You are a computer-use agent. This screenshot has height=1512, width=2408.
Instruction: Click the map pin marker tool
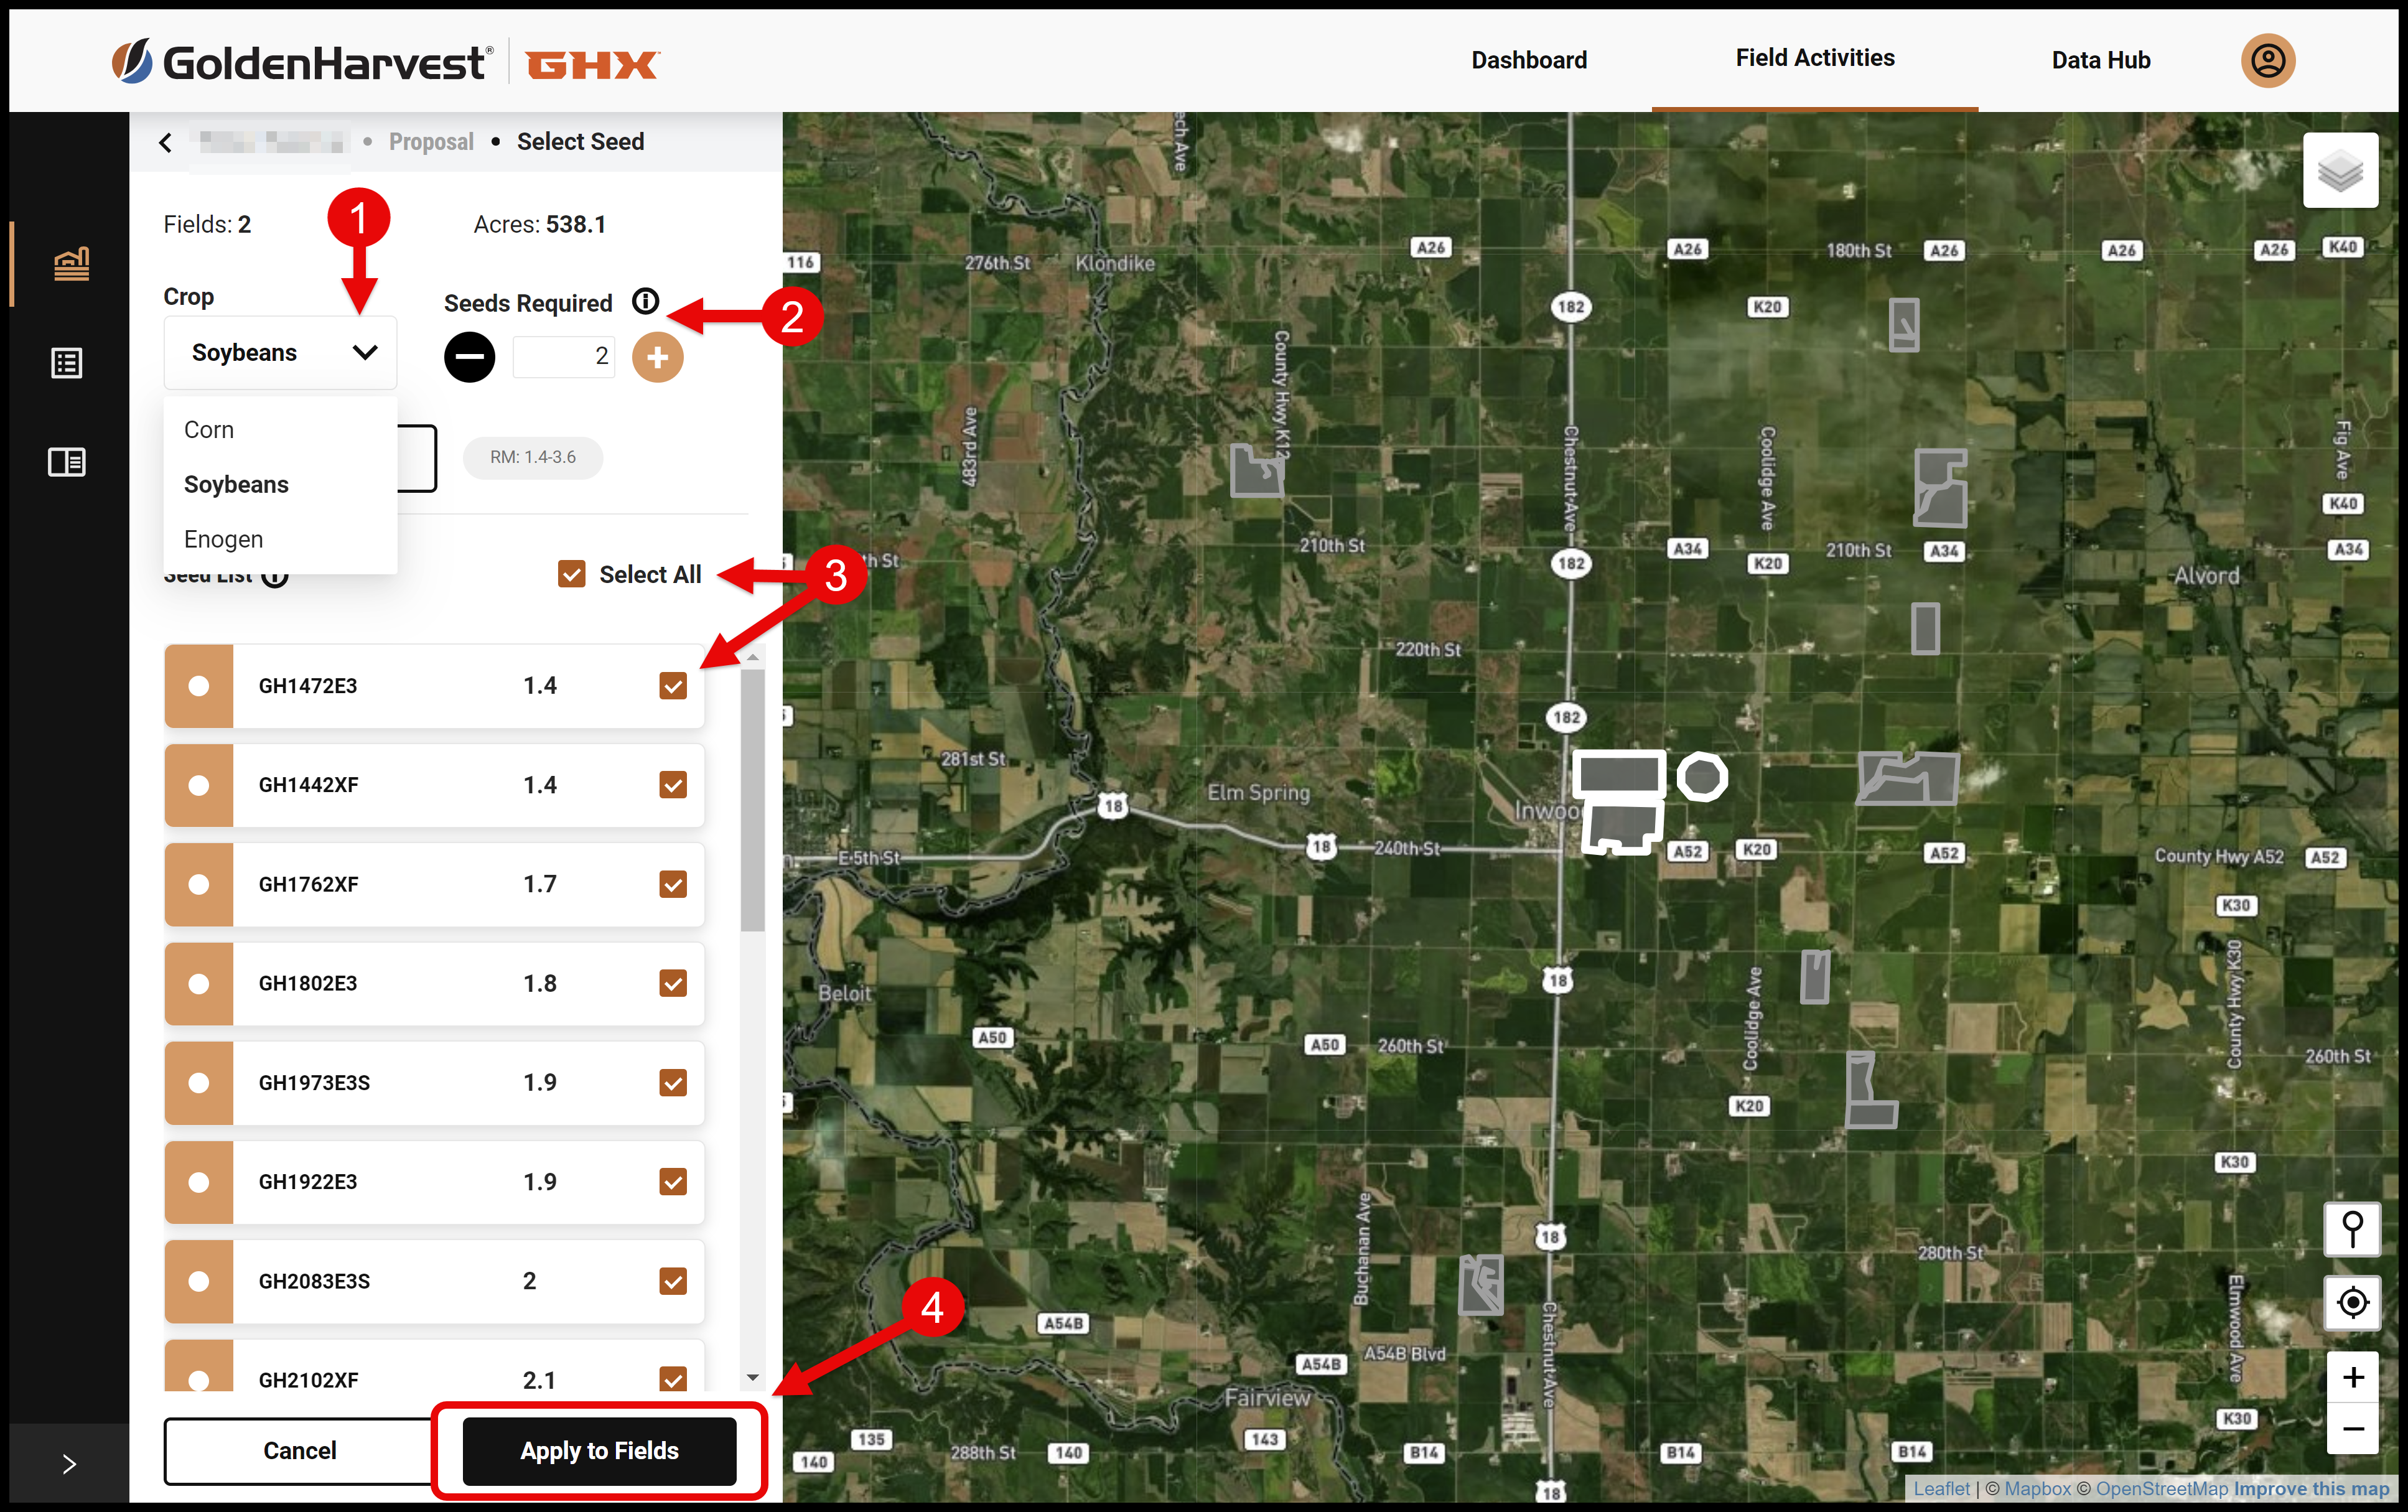(x=2352, y=1229)
